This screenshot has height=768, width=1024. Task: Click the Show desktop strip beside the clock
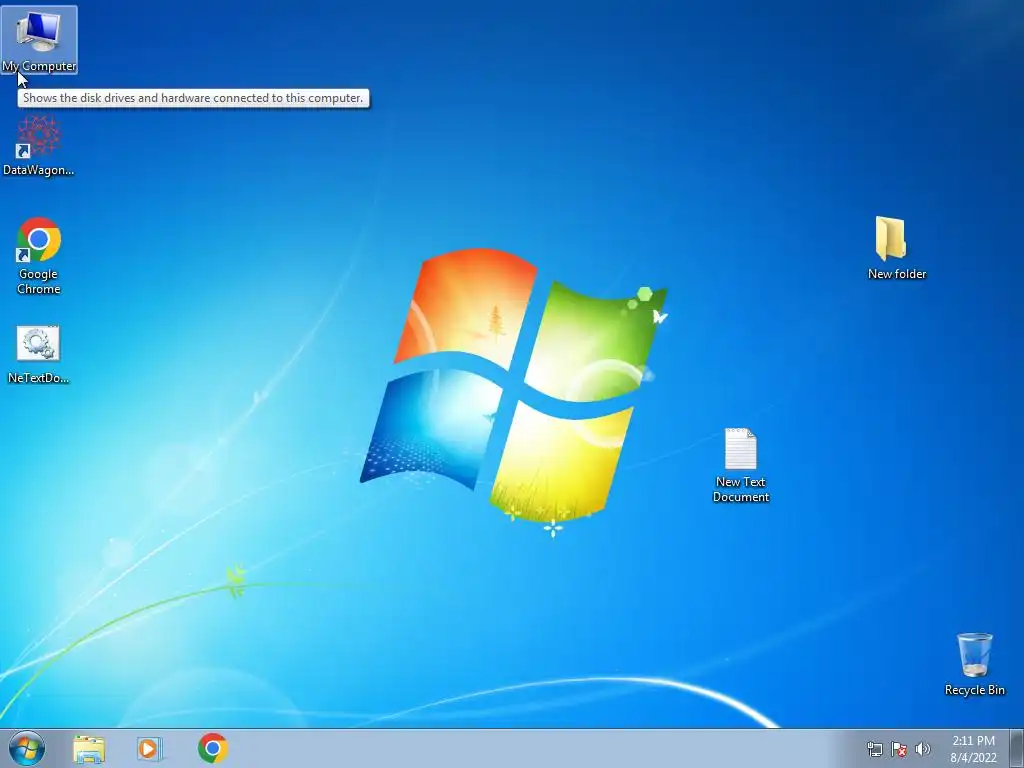click(1017, 748)
